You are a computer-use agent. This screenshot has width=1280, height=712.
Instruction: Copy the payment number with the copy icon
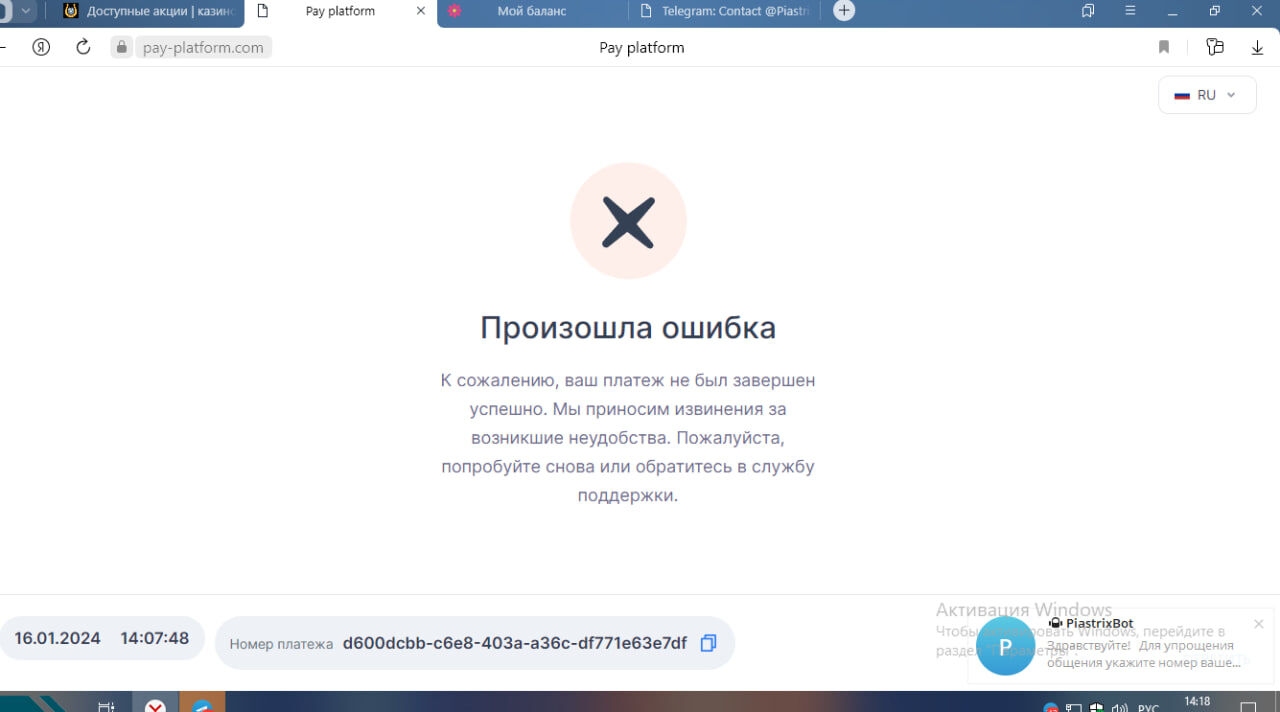(708, 643)
